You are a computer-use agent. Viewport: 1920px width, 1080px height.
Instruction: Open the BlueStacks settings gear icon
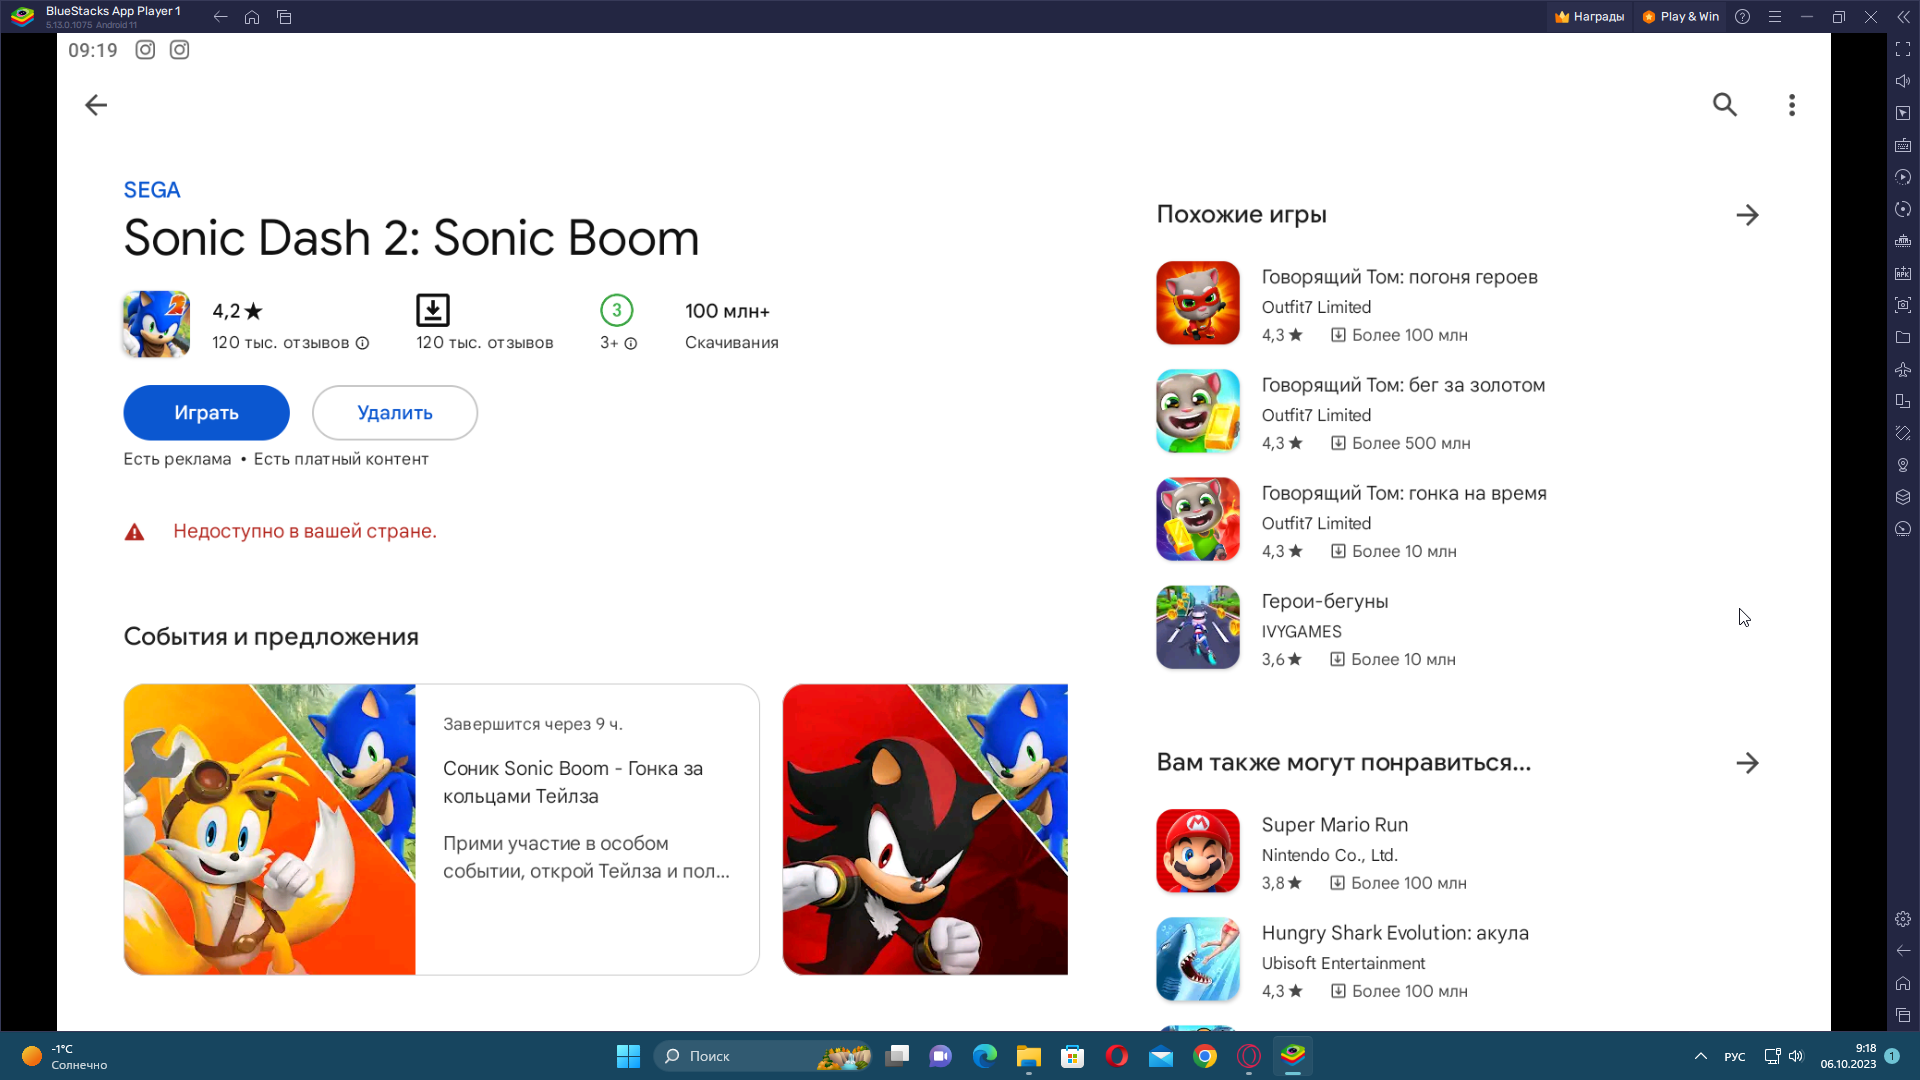pos(1903,919)
